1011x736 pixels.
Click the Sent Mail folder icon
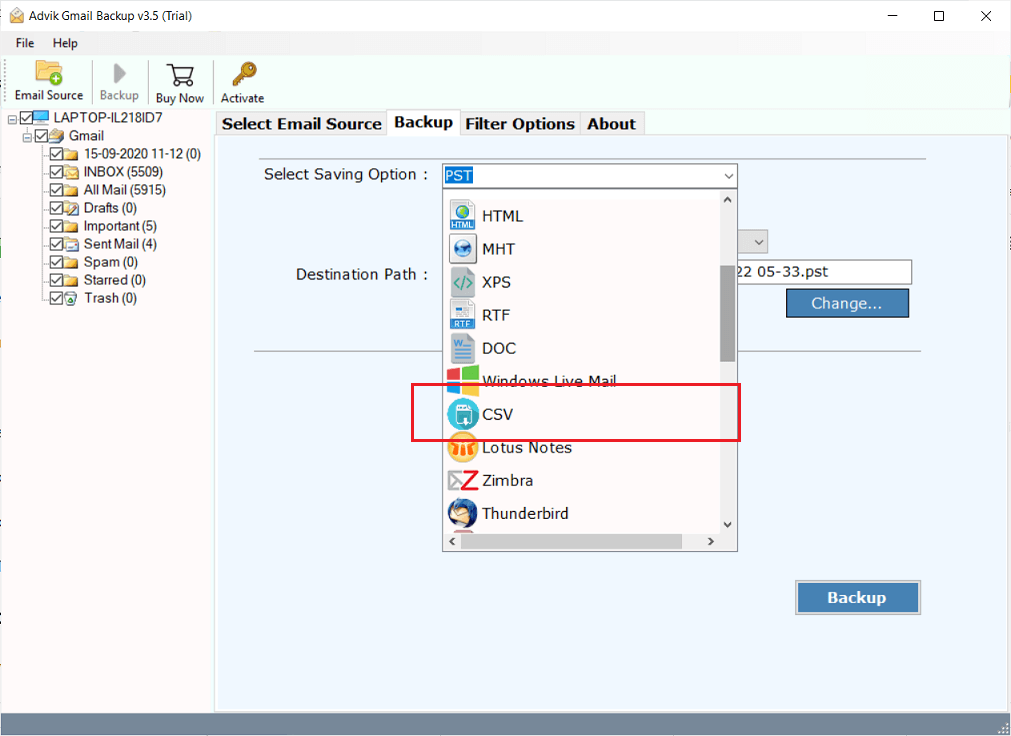tap(72, 244)
